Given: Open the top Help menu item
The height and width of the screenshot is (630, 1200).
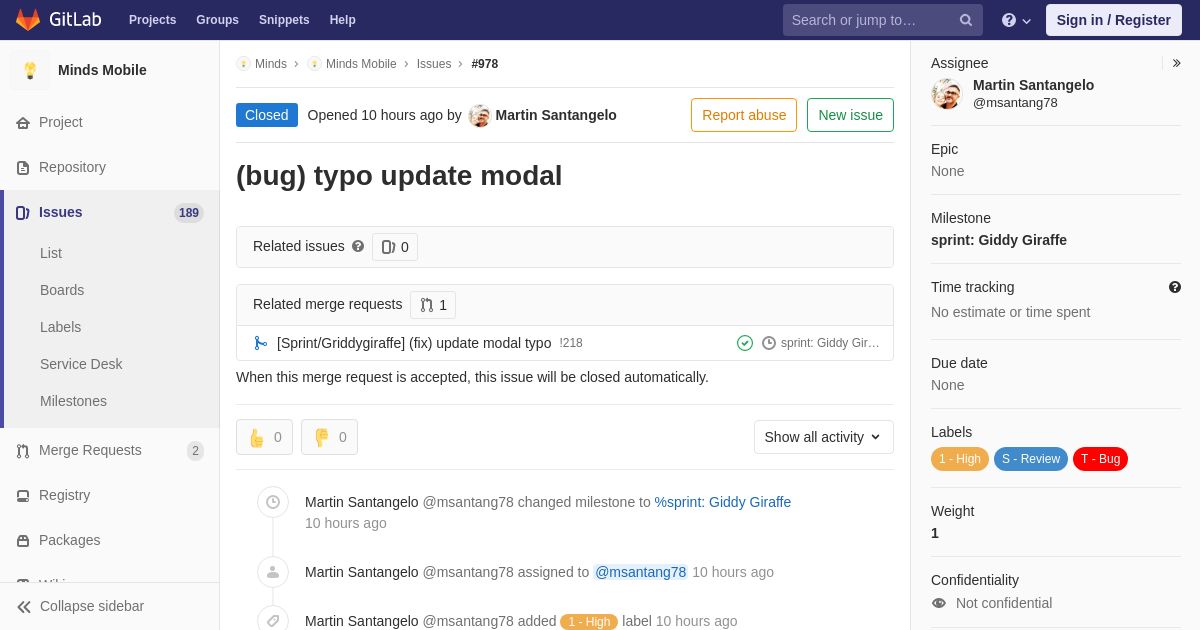Looking at the screenshot, I should 343,20.
